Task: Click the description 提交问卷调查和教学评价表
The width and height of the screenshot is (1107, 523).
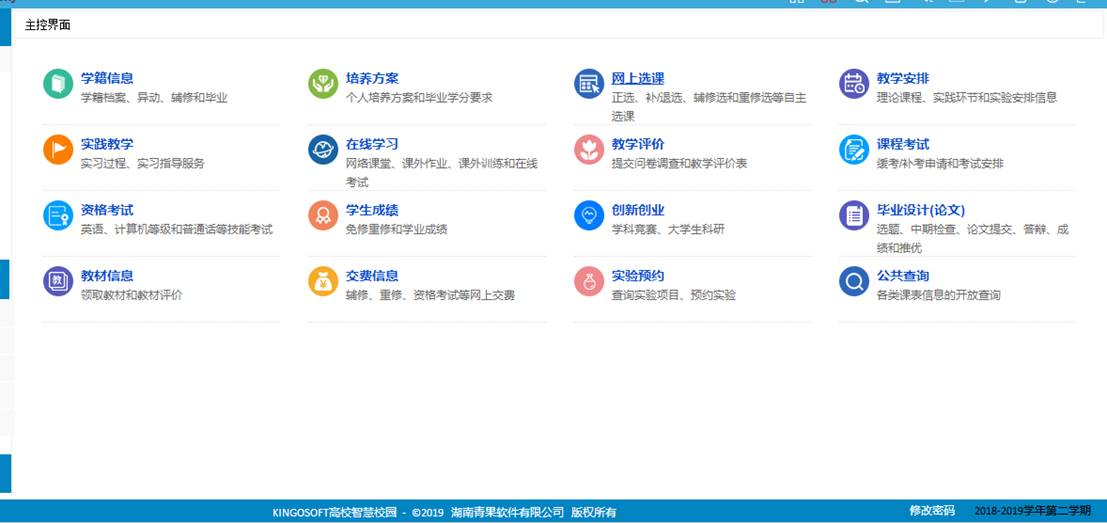Action: (x=679, y=163)
